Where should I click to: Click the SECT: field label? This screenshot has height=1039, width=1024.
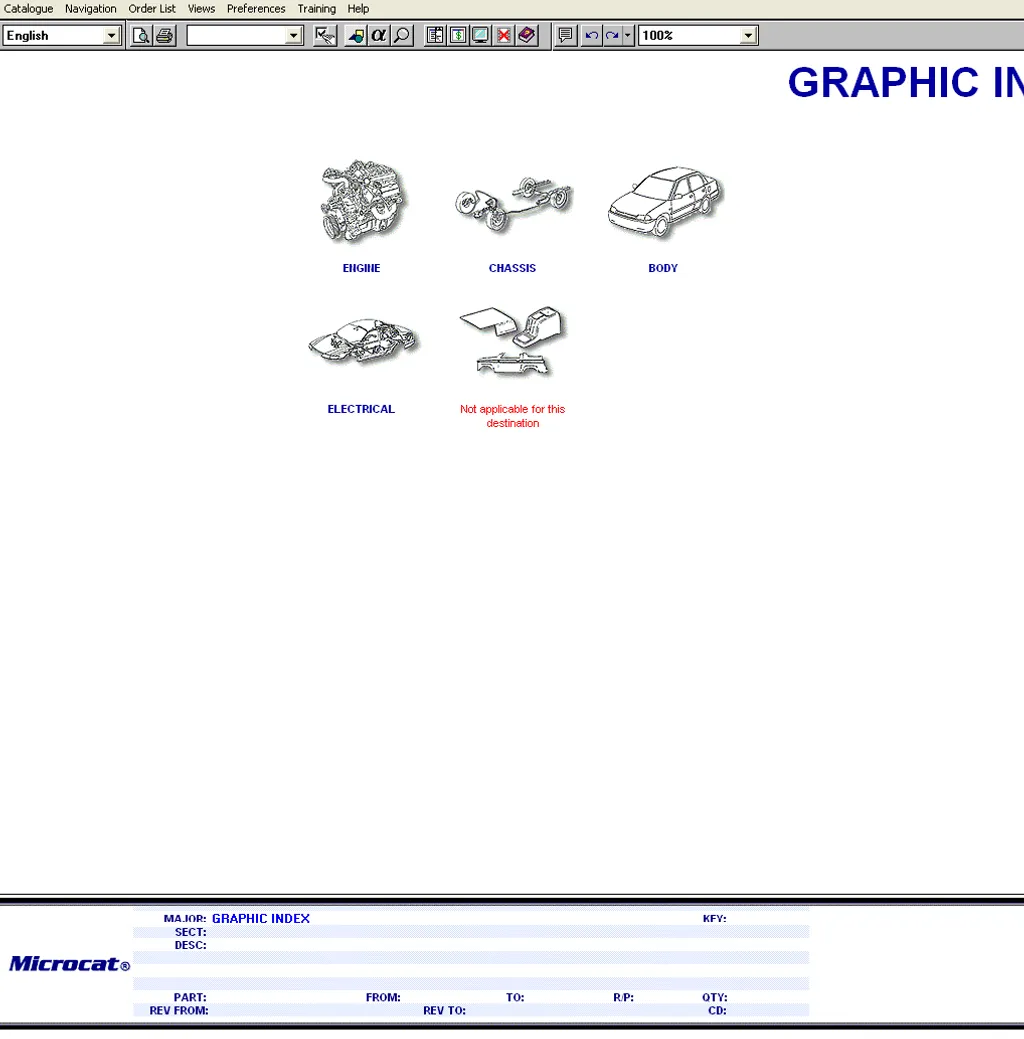[190, 932]
